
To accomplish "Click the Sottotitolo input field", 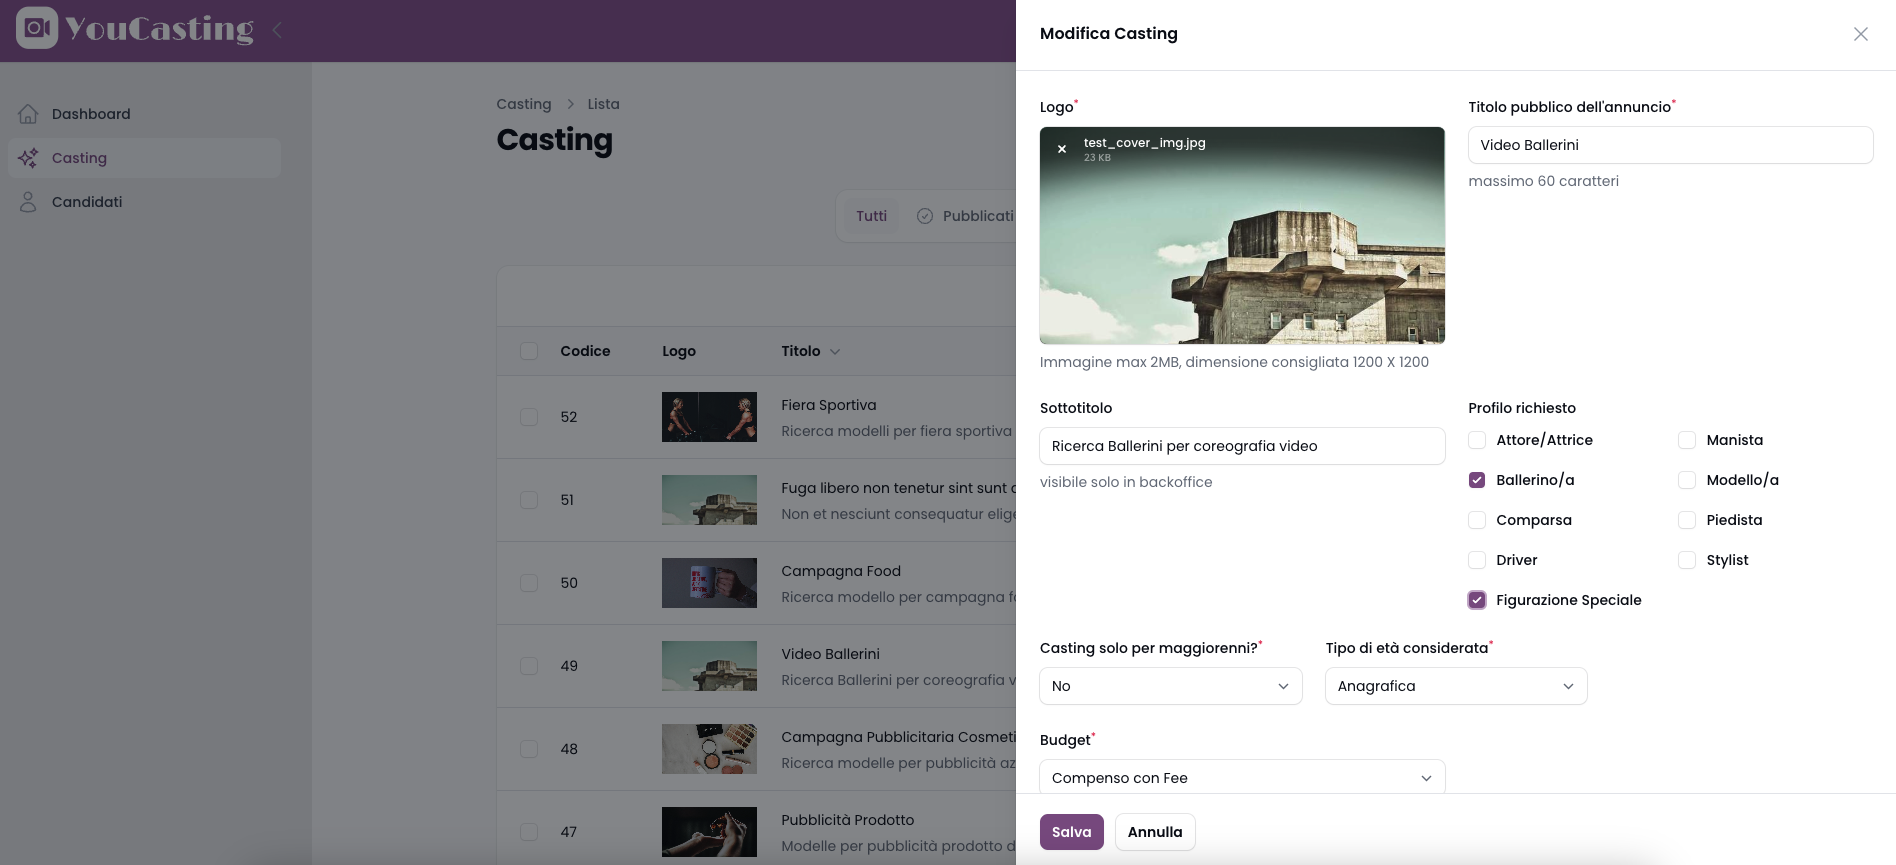I will tap(1242, 446).
